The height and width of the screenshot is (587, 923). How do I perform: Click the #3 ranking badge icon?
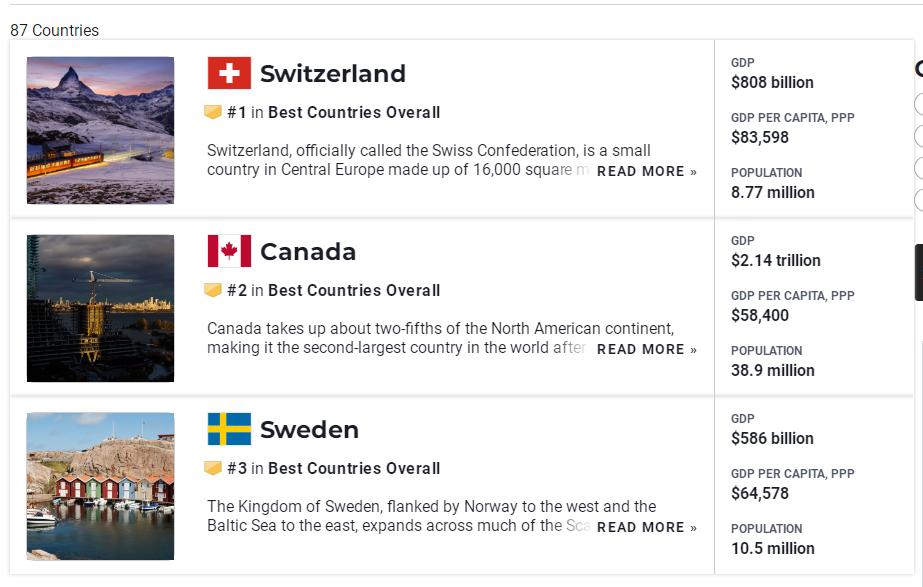pos(213,469)
